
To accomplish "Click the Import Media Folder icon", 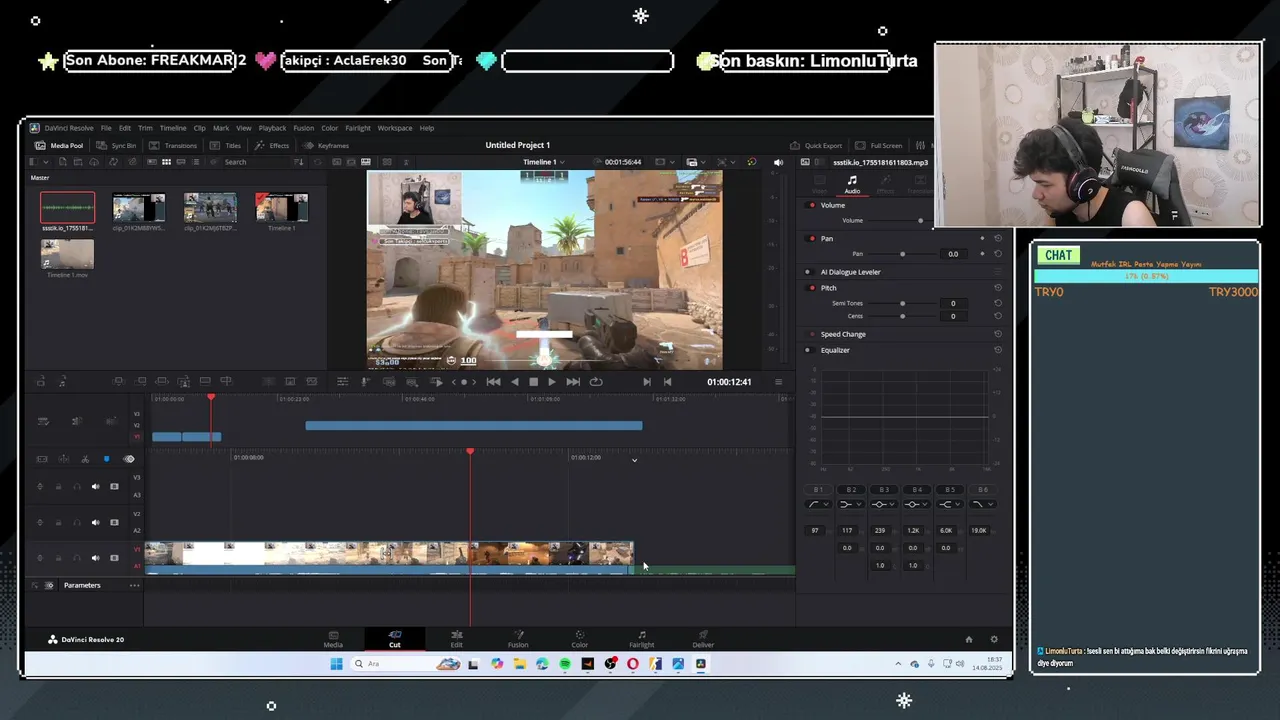I will (x=78, y=162).
